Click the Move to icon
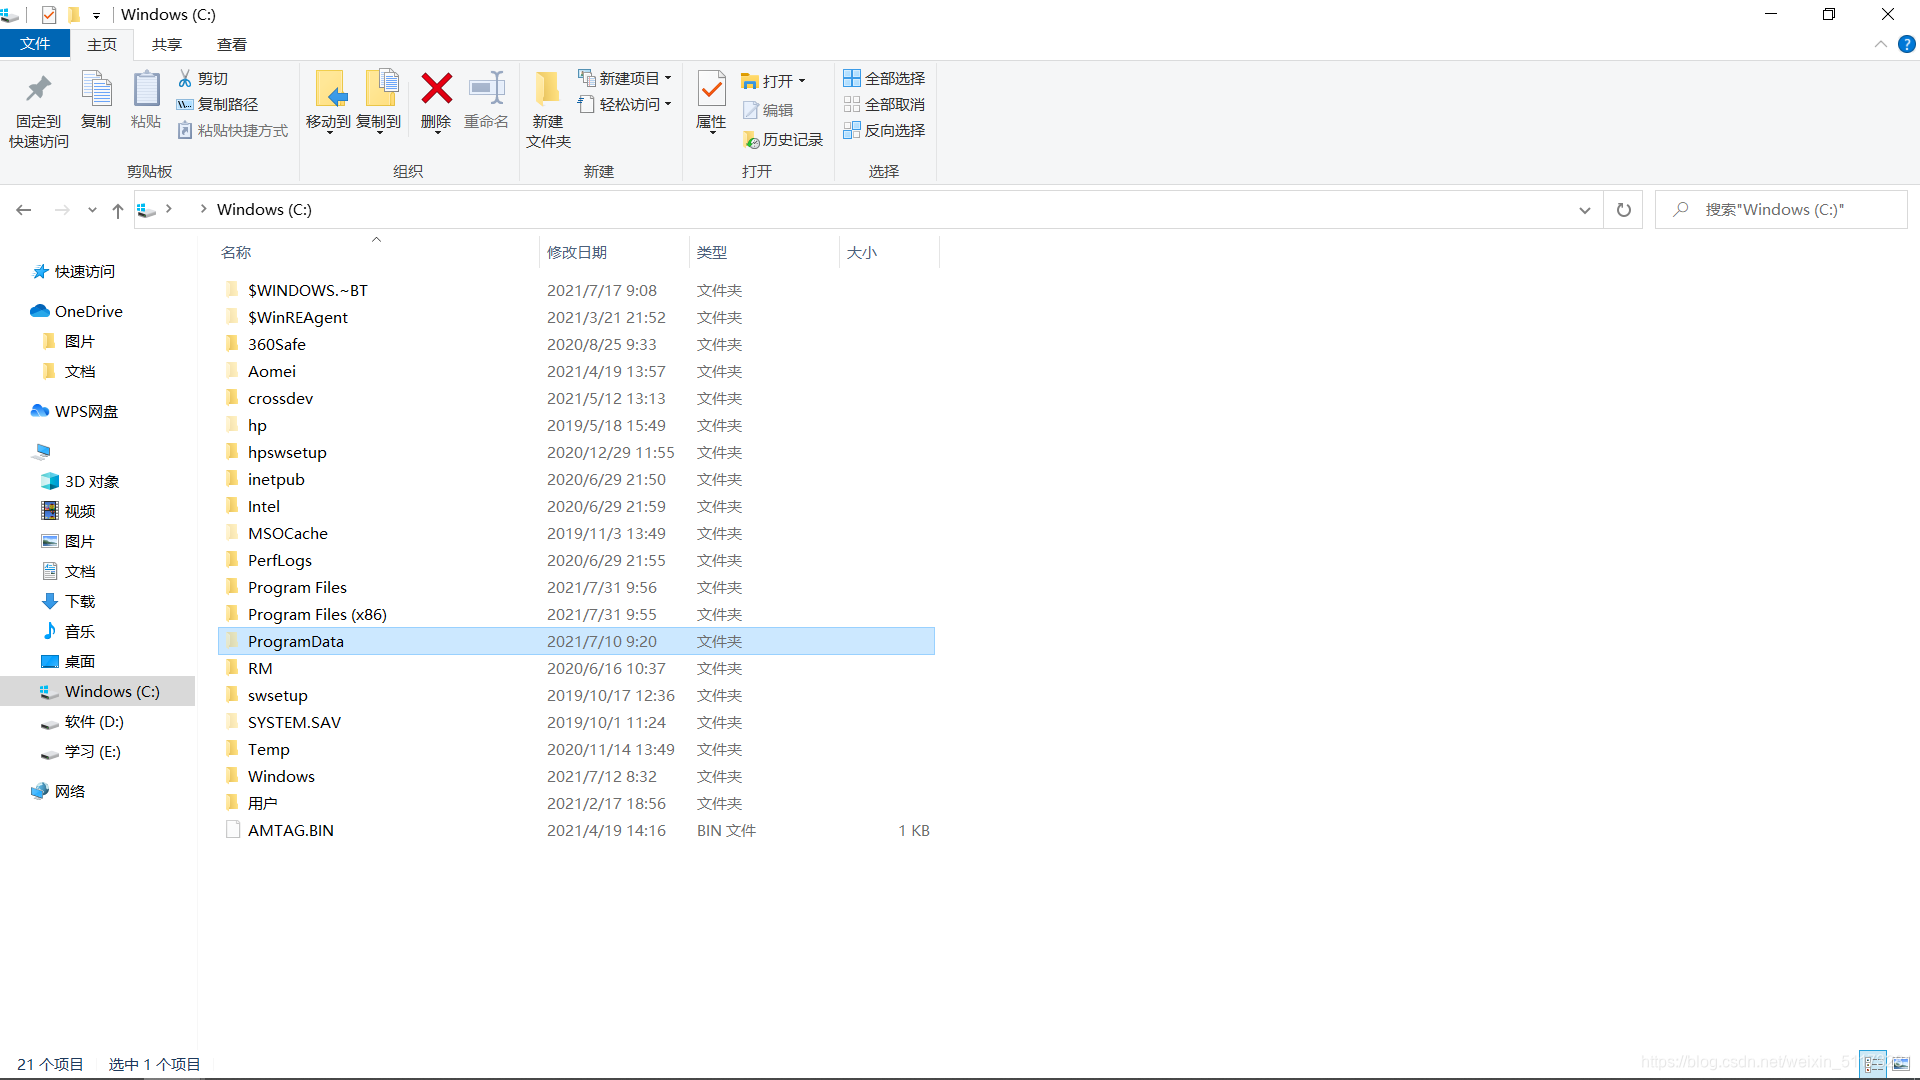Image resolution: width=1920 pixels, height=1080 pixels. 329,90
